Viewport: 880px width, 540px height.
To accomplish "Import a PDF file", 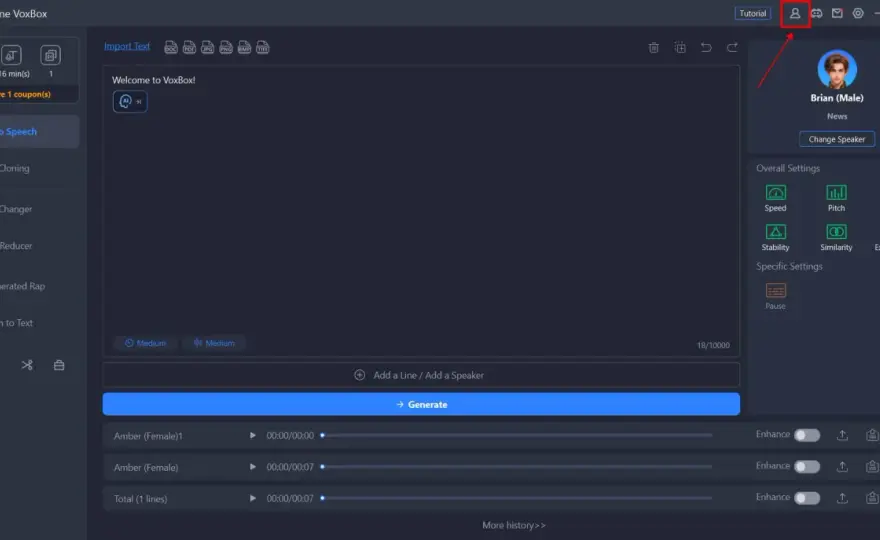I will click(189, 48).
